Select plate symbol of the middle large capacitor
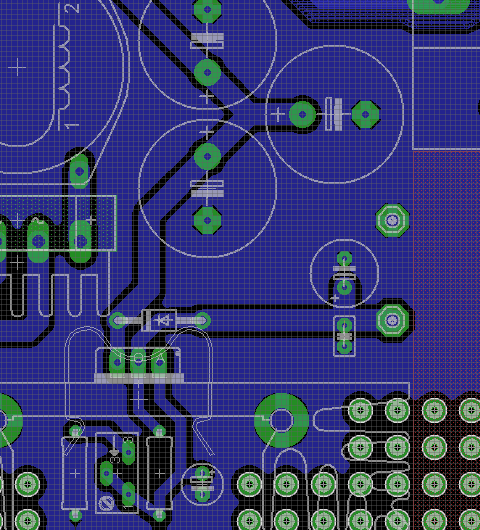Viewport: 480px width, 530px height. (207, 189)
